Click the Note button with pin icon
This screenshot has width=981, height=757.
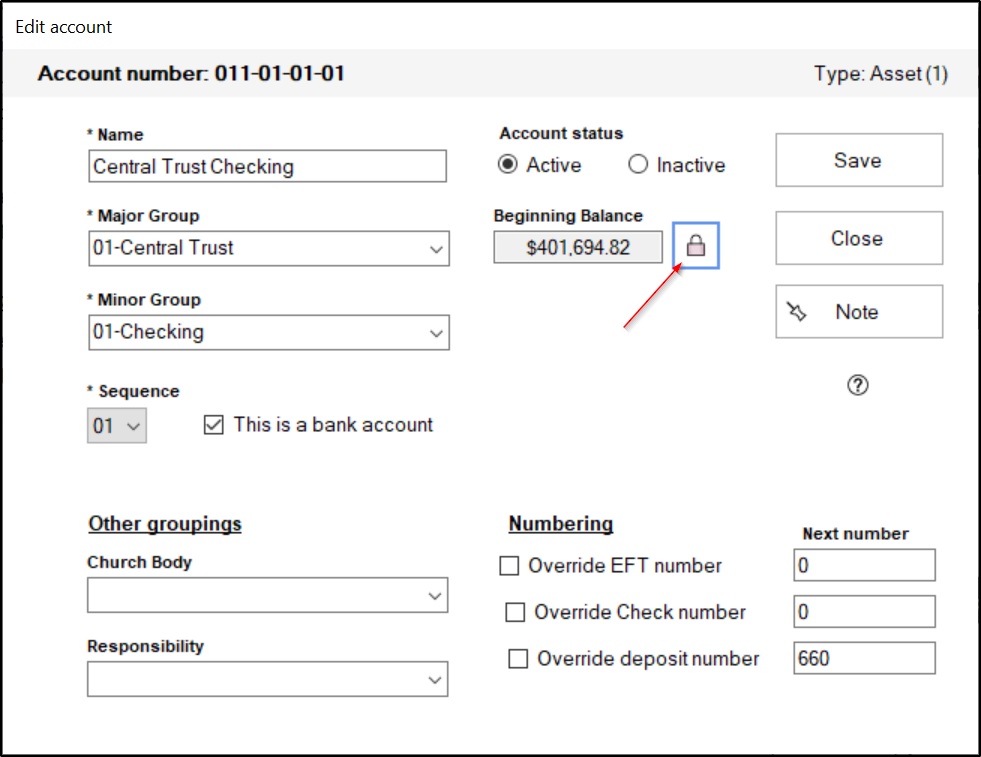tap(858, 312)
